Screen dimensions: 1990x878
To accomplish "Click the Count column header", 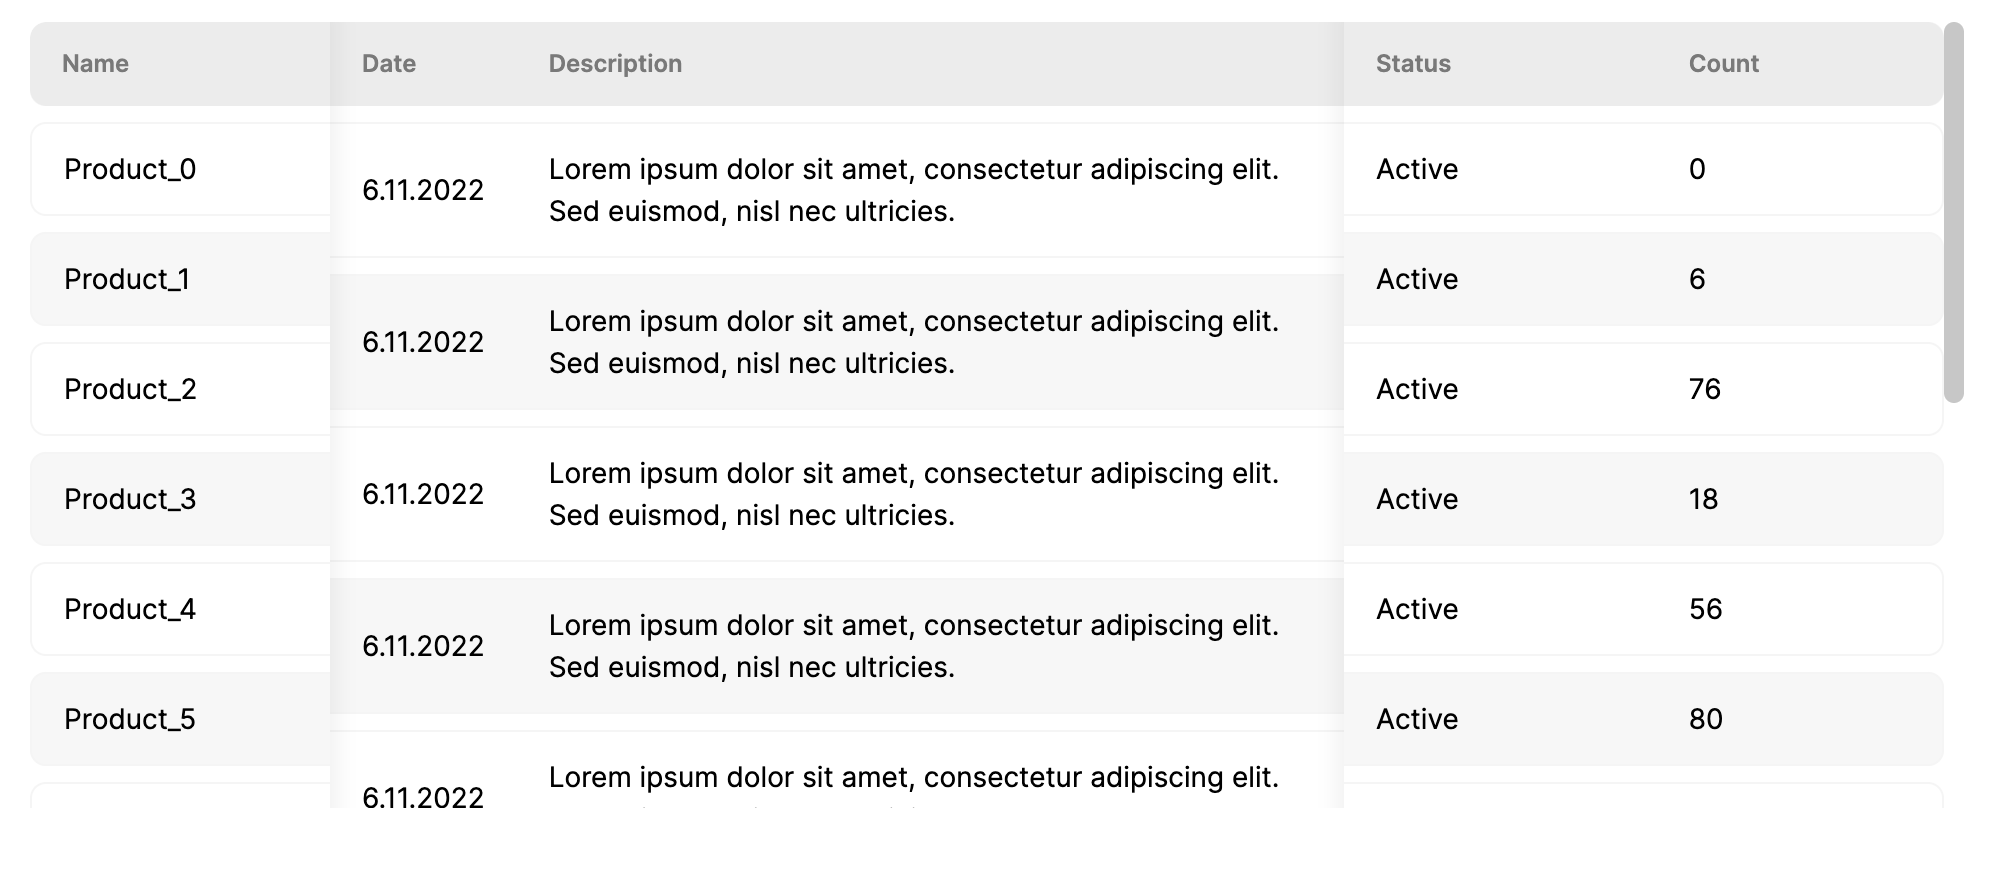I will pos(1724,64).
